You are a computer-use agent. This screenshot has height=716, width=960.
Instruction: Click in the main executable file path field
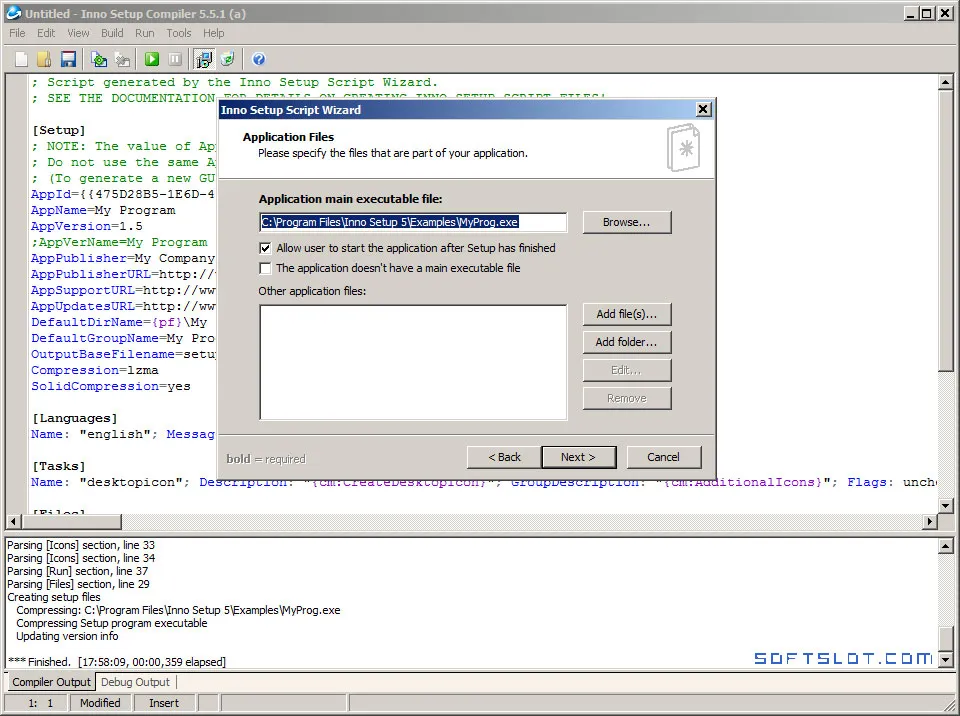(x=413, y=222)
